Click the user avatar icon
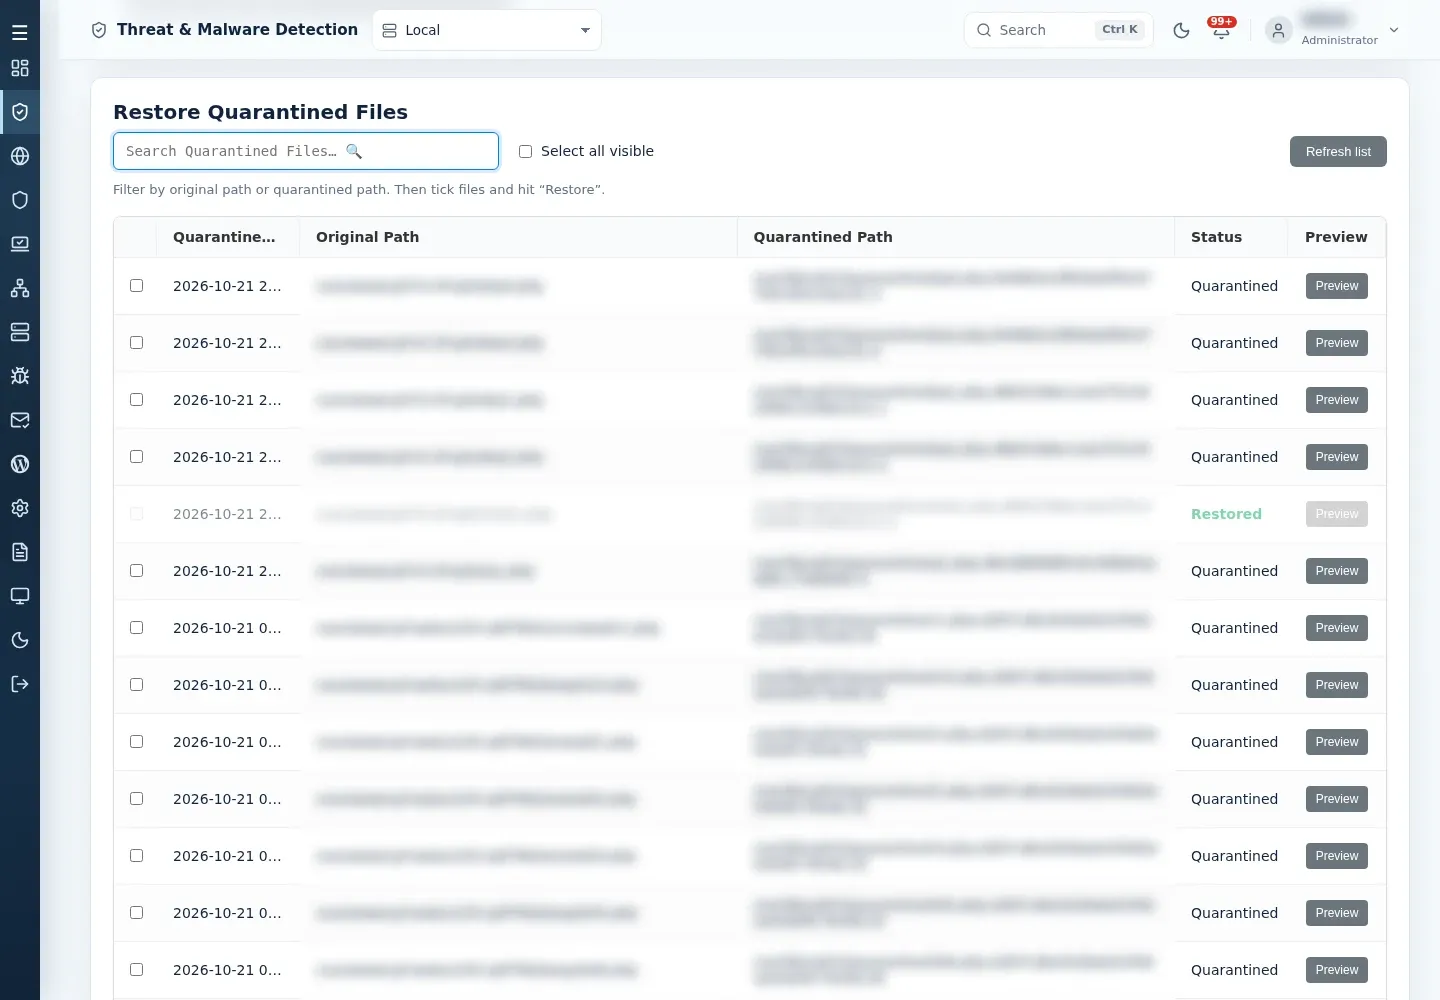 [1278, 30]
